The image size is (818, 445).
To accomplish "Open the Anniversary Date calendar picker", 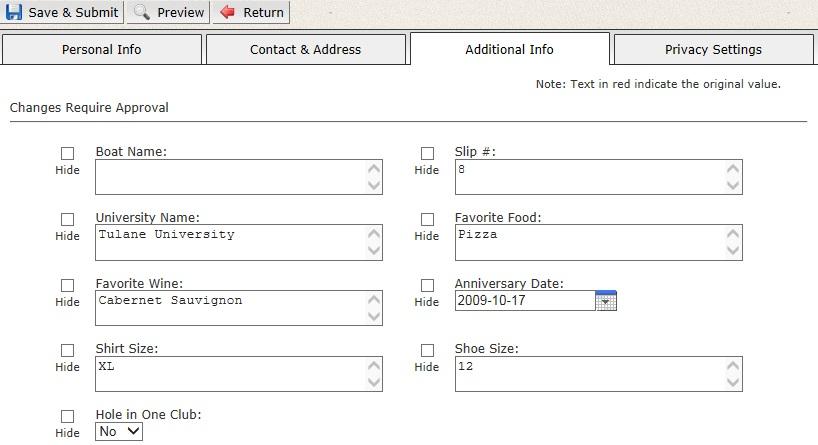I will pos(606,300).
